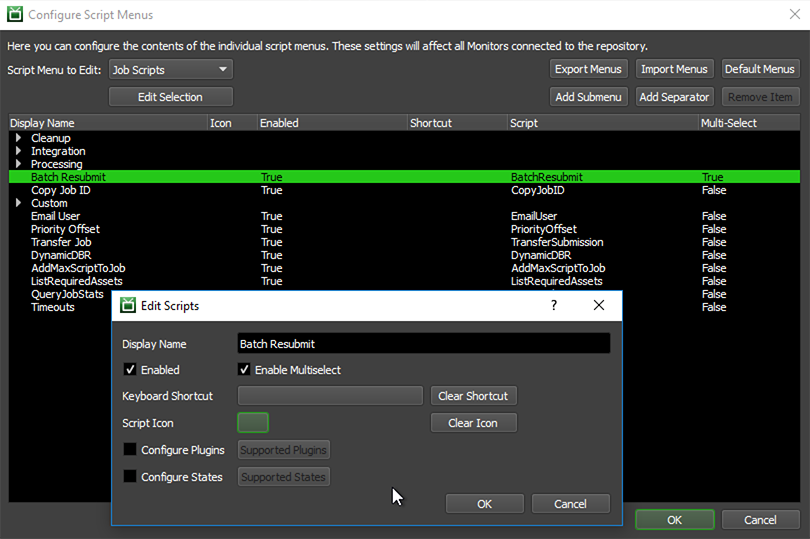Click the Clear Shortcut button
The height and width of the screenshot is (539, 810).
point(474,396)
